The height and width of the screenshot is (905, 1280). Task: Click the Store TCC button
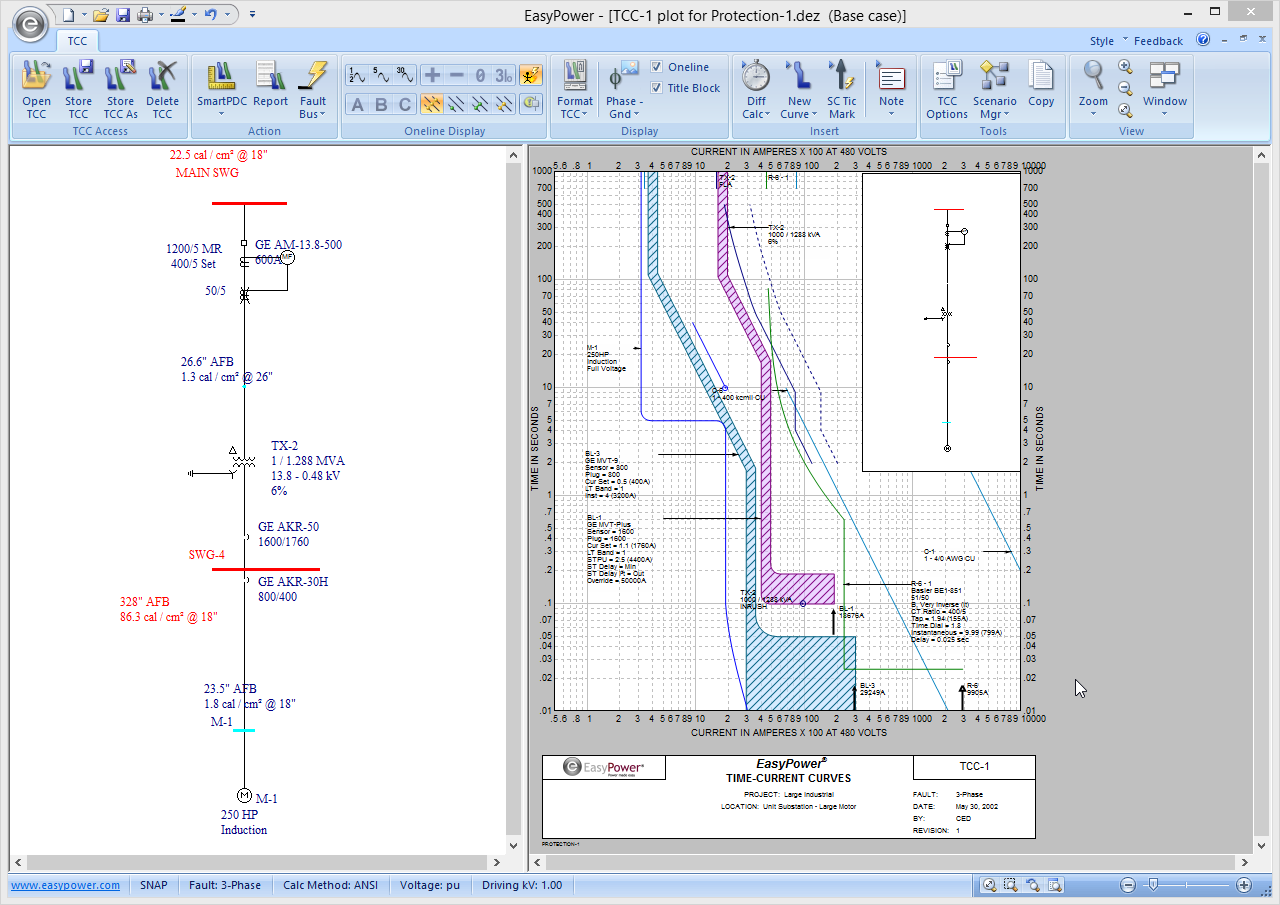point(78,89)
